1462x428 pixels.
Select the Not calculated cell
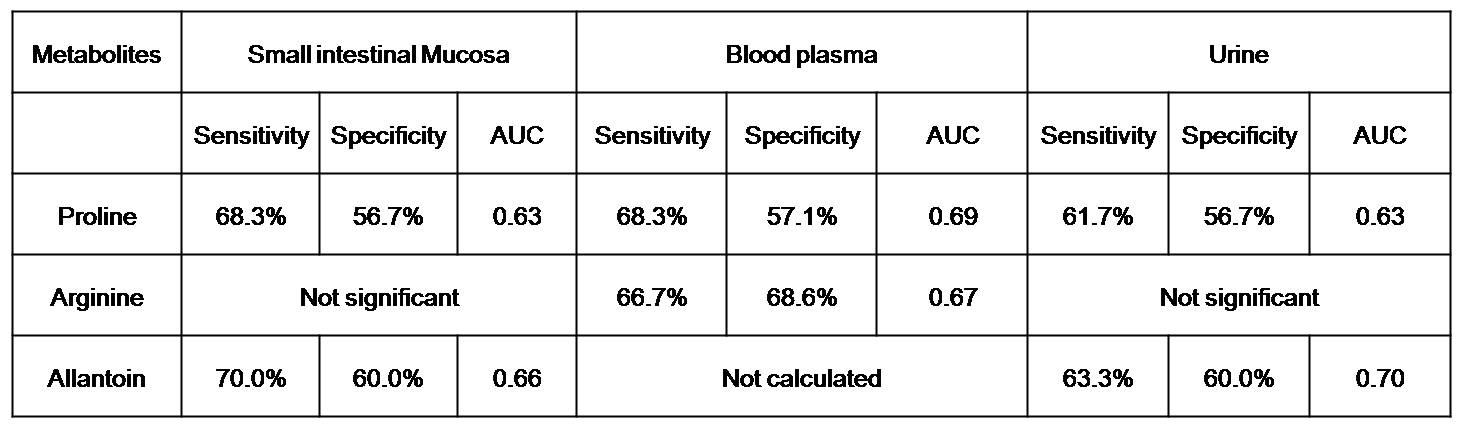point(801,379)
